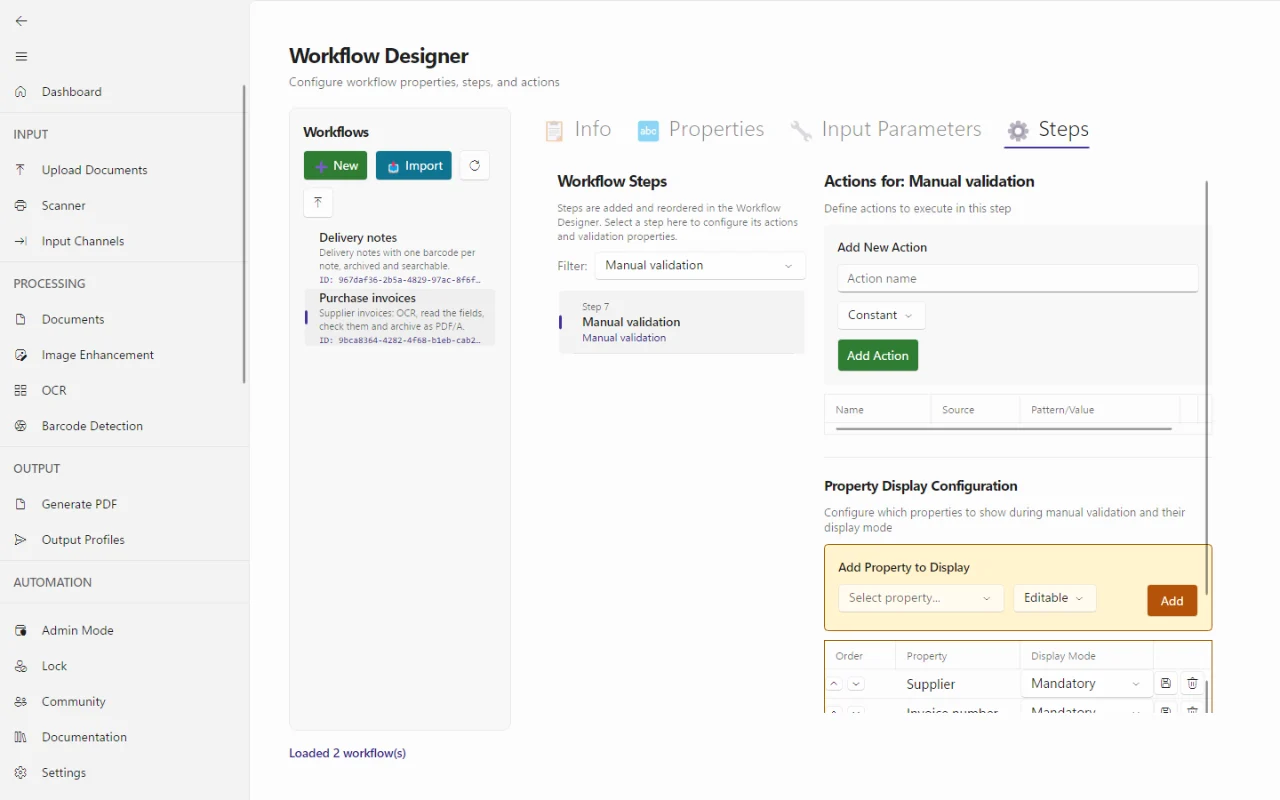Click the Lock item in sidebar
Screen dimensions: 1280x800
[122, 666]
